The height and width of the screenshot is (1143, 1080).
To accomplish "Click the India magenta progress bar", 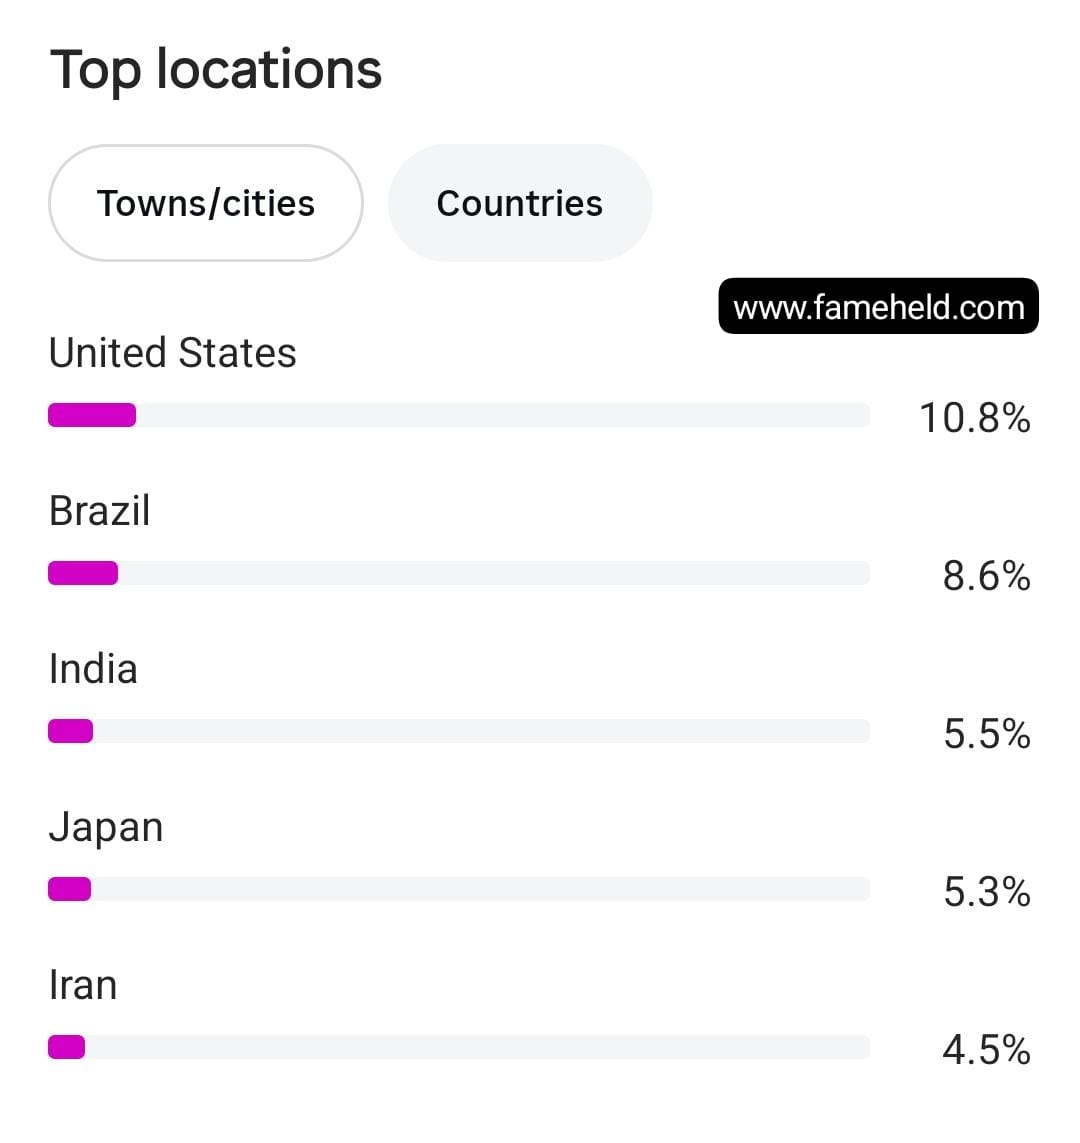I will coord(71,731).
